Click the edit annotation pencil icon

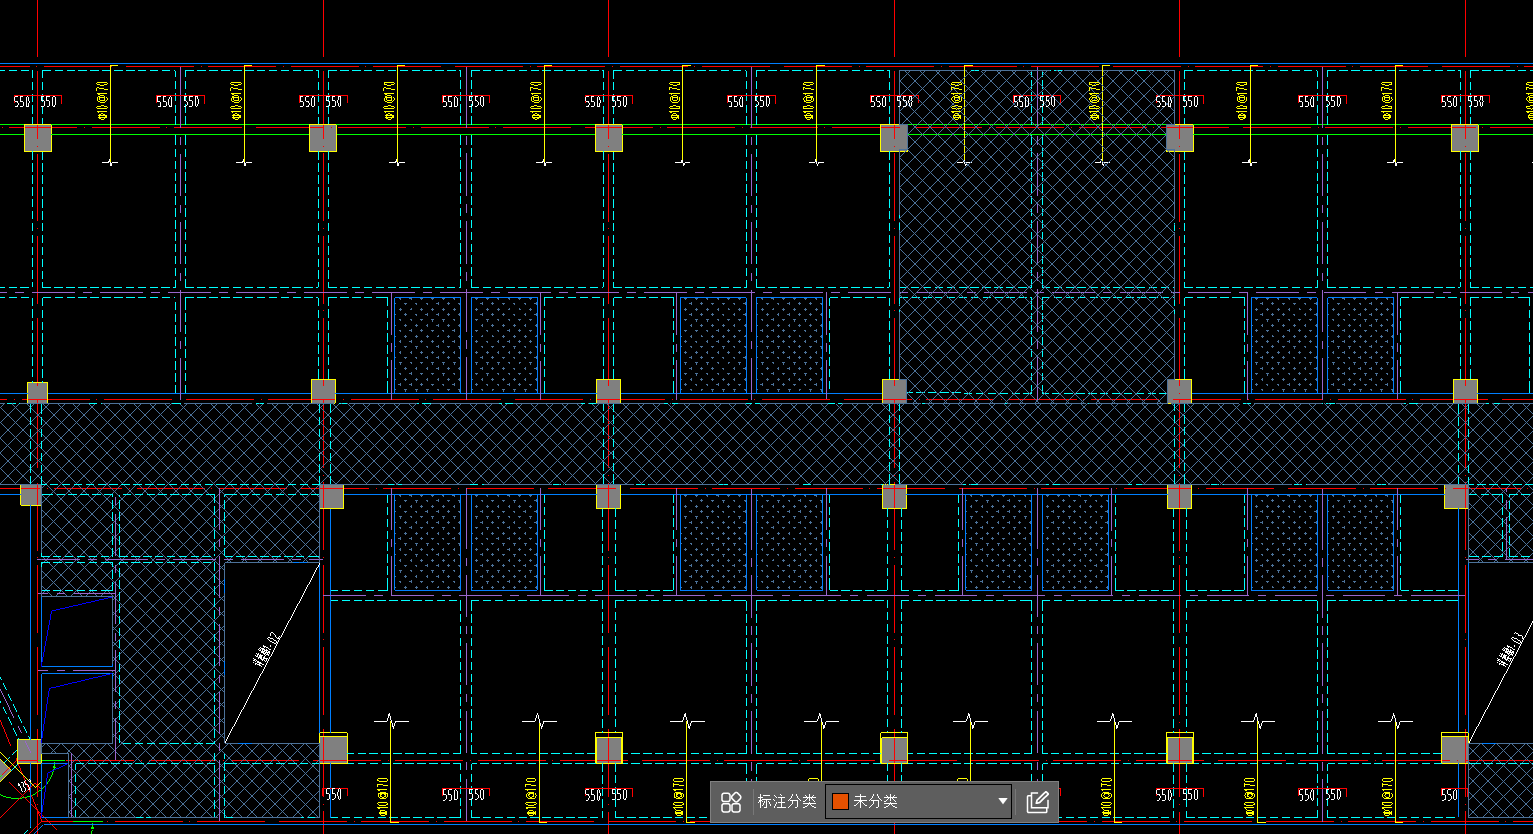pyautogui.click(x=1038, y=802)
